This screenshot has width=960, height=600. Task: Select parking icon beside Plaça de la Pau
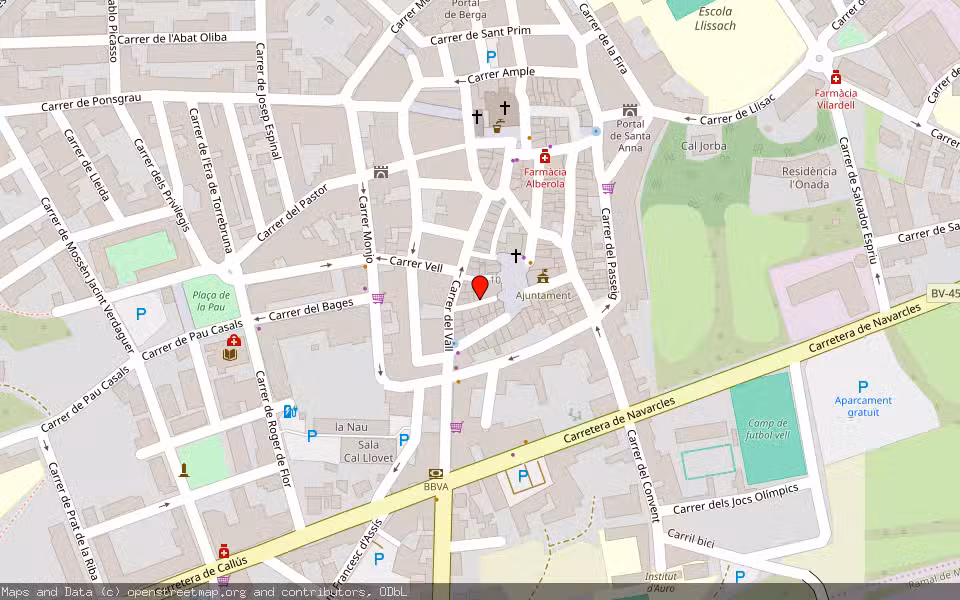pyautogui.click(x=141, y=314)
